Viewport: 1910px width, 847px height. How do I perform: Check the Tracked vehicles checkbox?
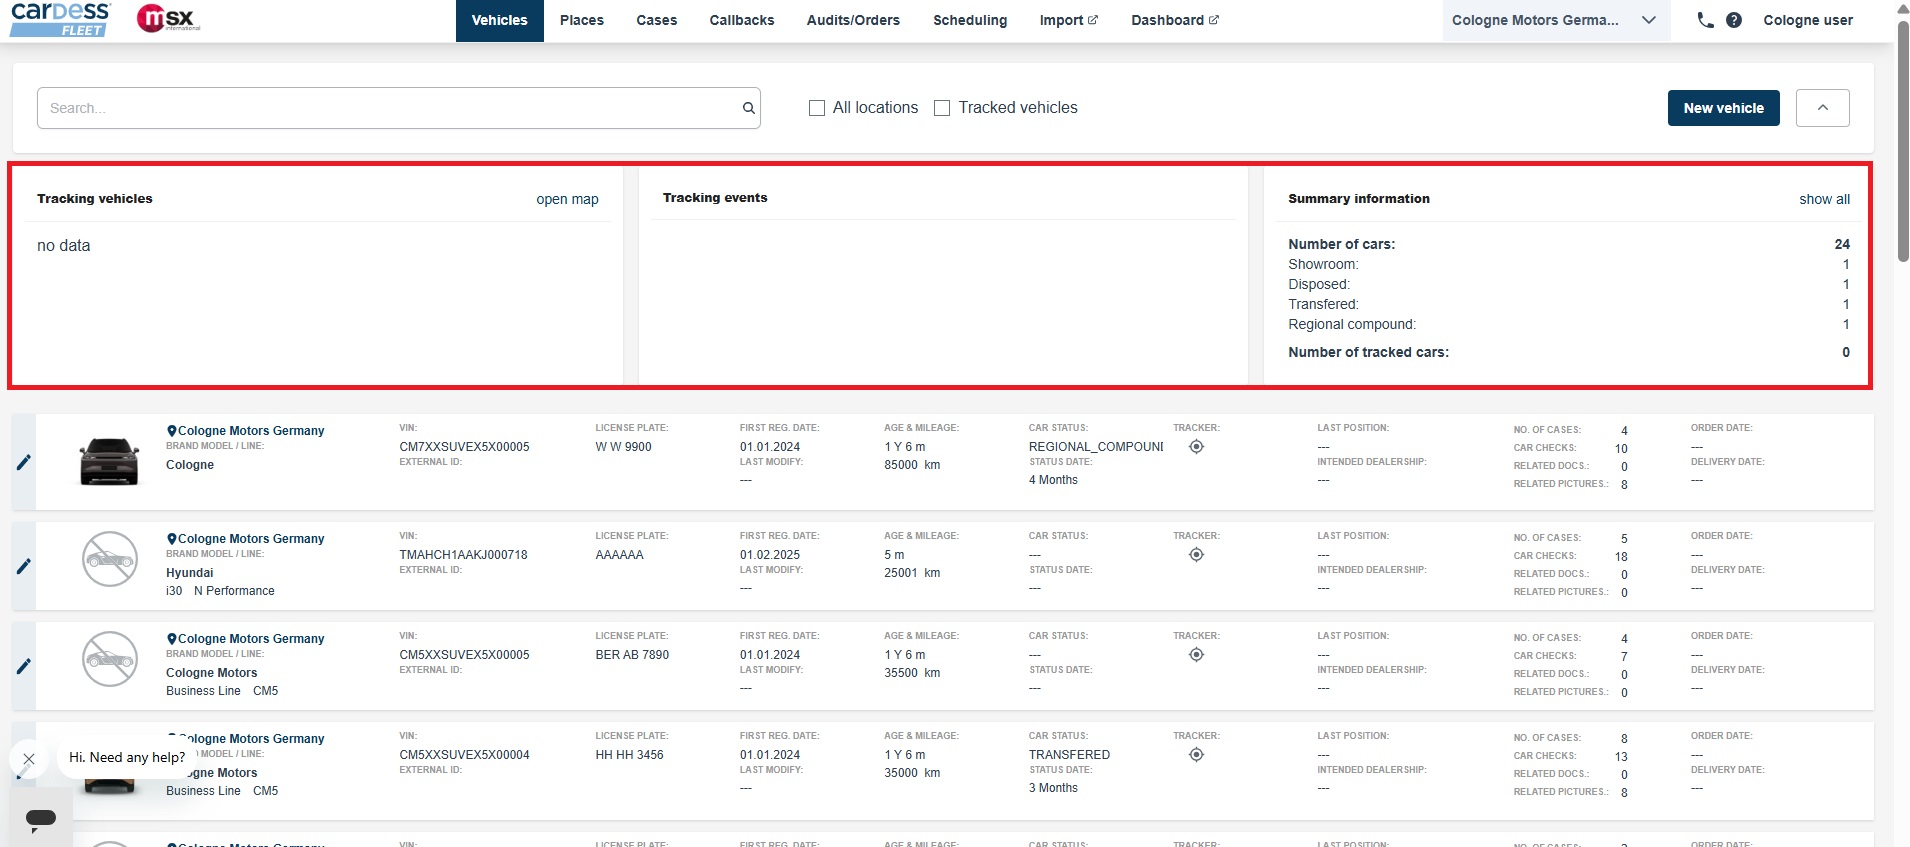point(942,108)
